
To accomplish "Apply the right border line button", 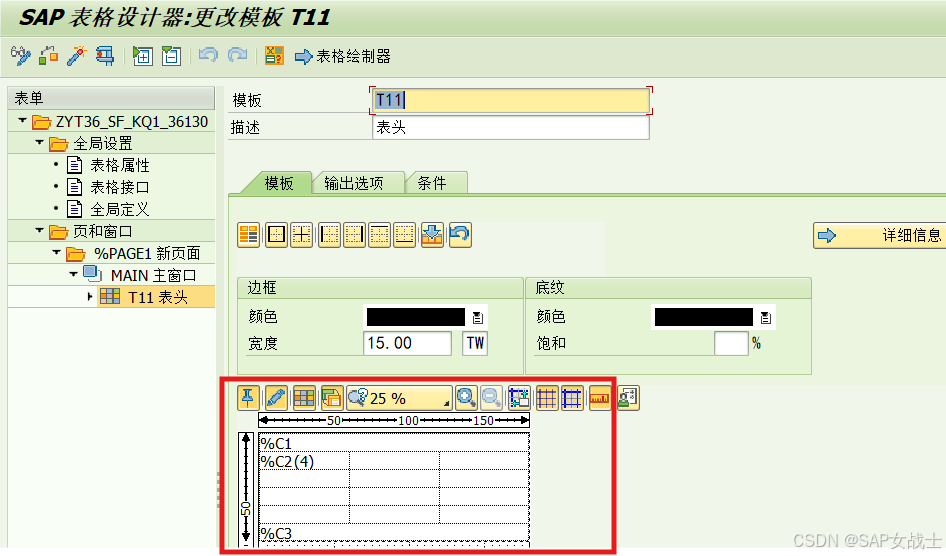I will coord(354,235).
